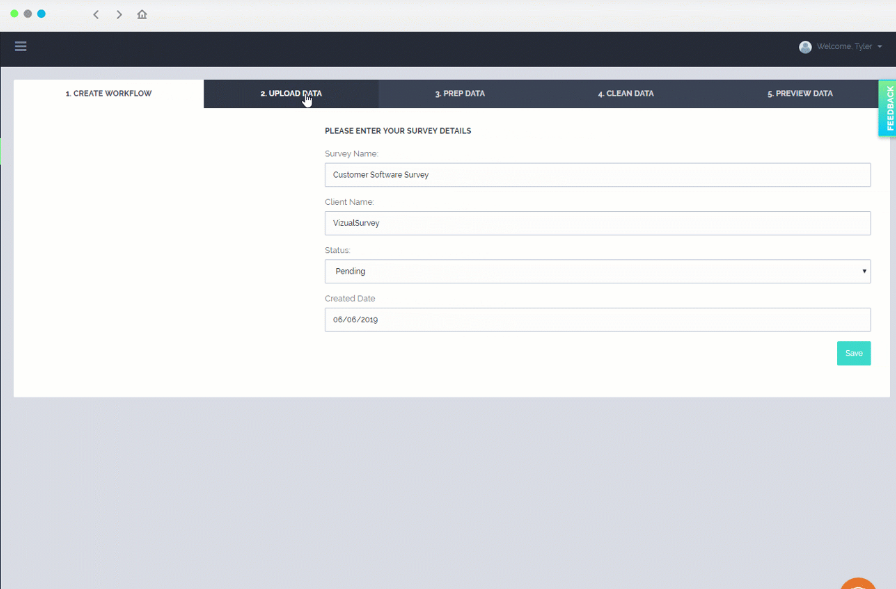Open the orange chat widget at bottom right
896x589 pixels.
click(x=857, y=584)
